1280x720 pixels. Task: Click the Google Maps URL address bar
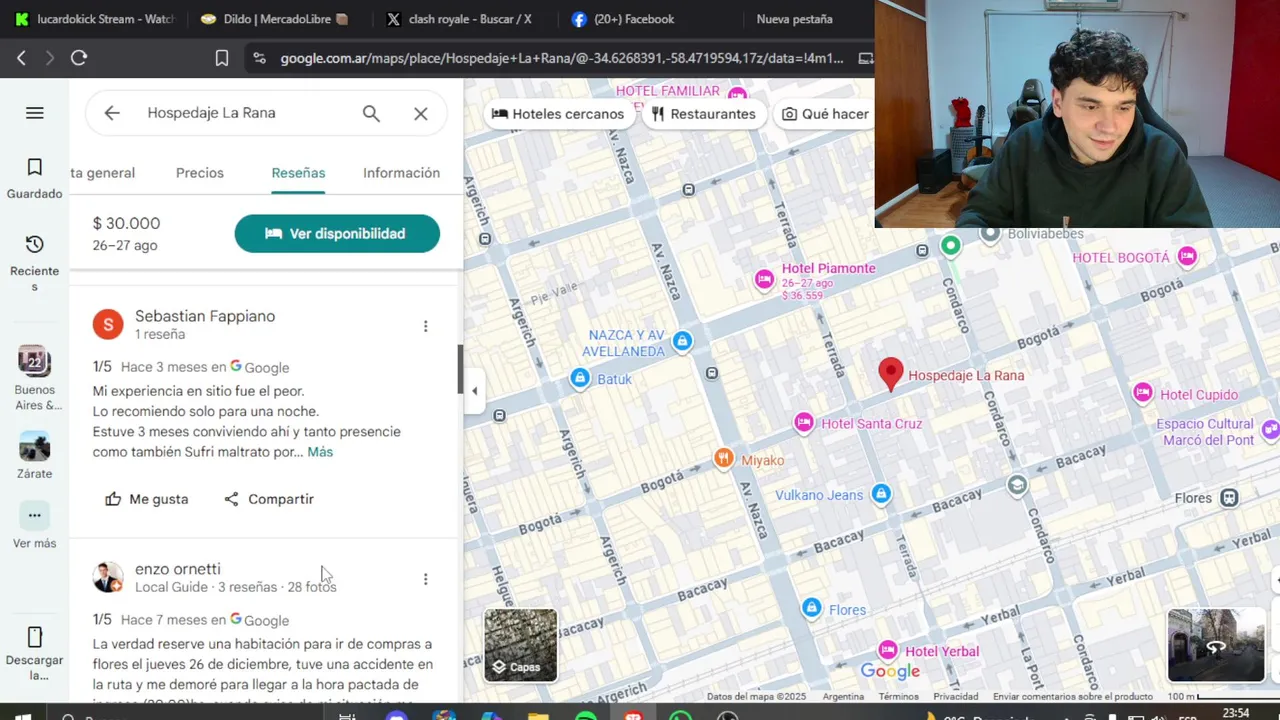pyautogui.click(x=562, y=58)
